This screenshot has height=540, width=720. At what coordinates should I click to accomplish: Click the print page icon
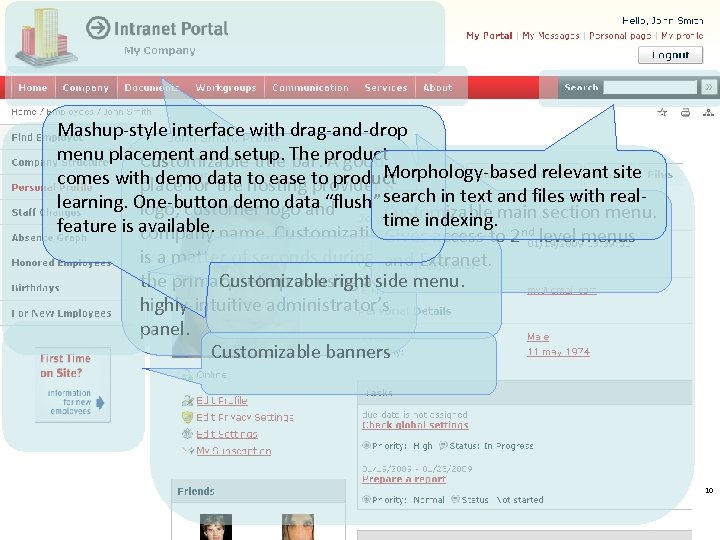685,112
